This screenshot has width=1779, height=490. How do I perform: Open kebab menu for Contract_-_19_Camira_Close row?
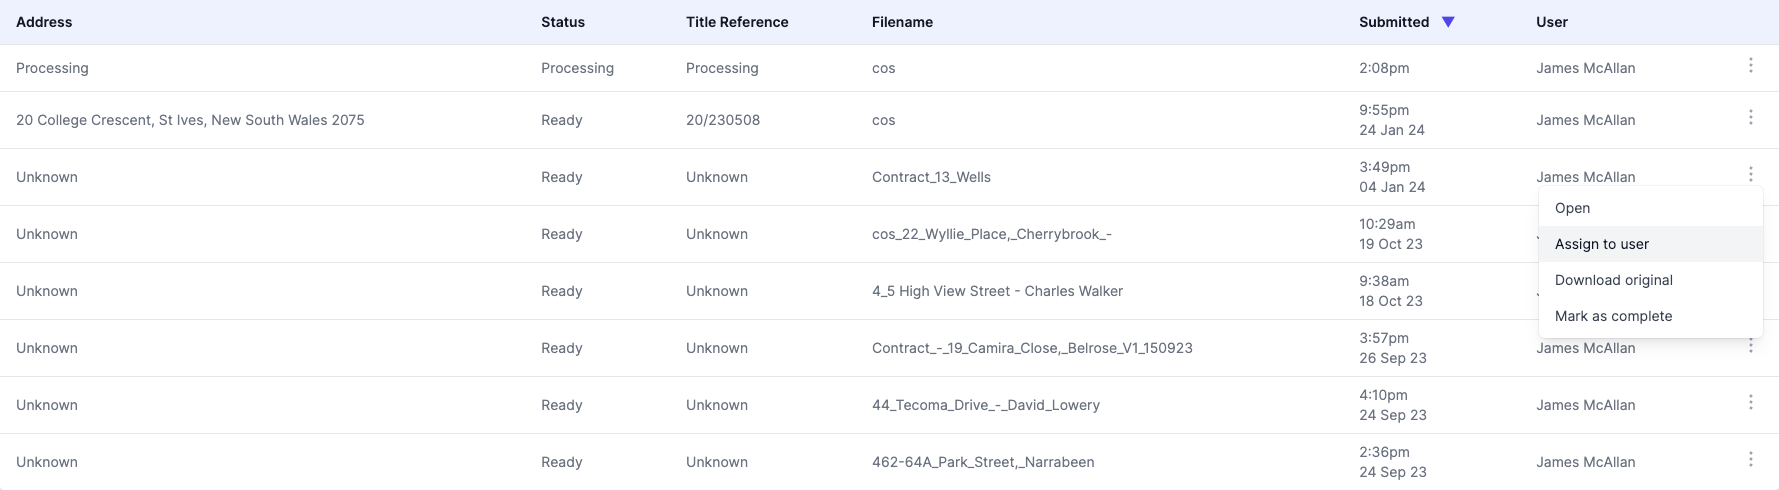[1750, 346]
